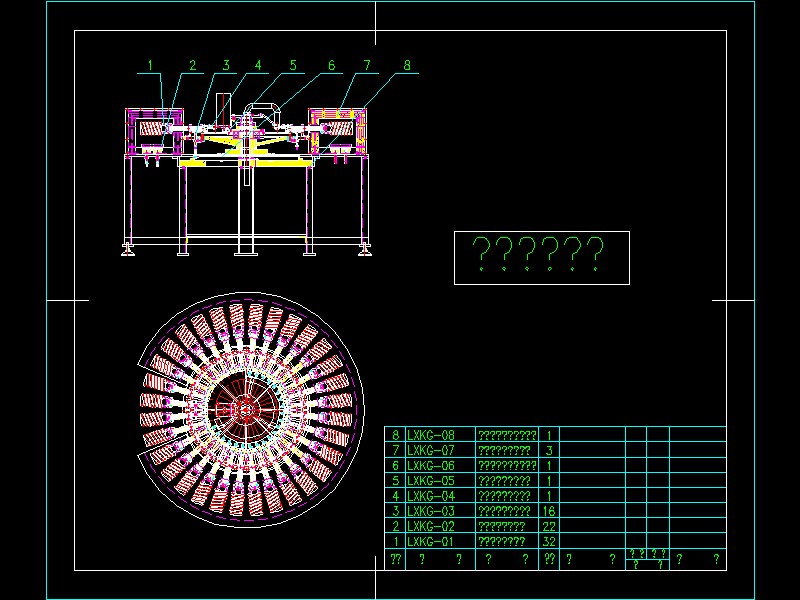The height and width of the screenshot is (600, 800).
Task: Click quantity 1 in the LXKG-08 row
Action: point(549,435)
